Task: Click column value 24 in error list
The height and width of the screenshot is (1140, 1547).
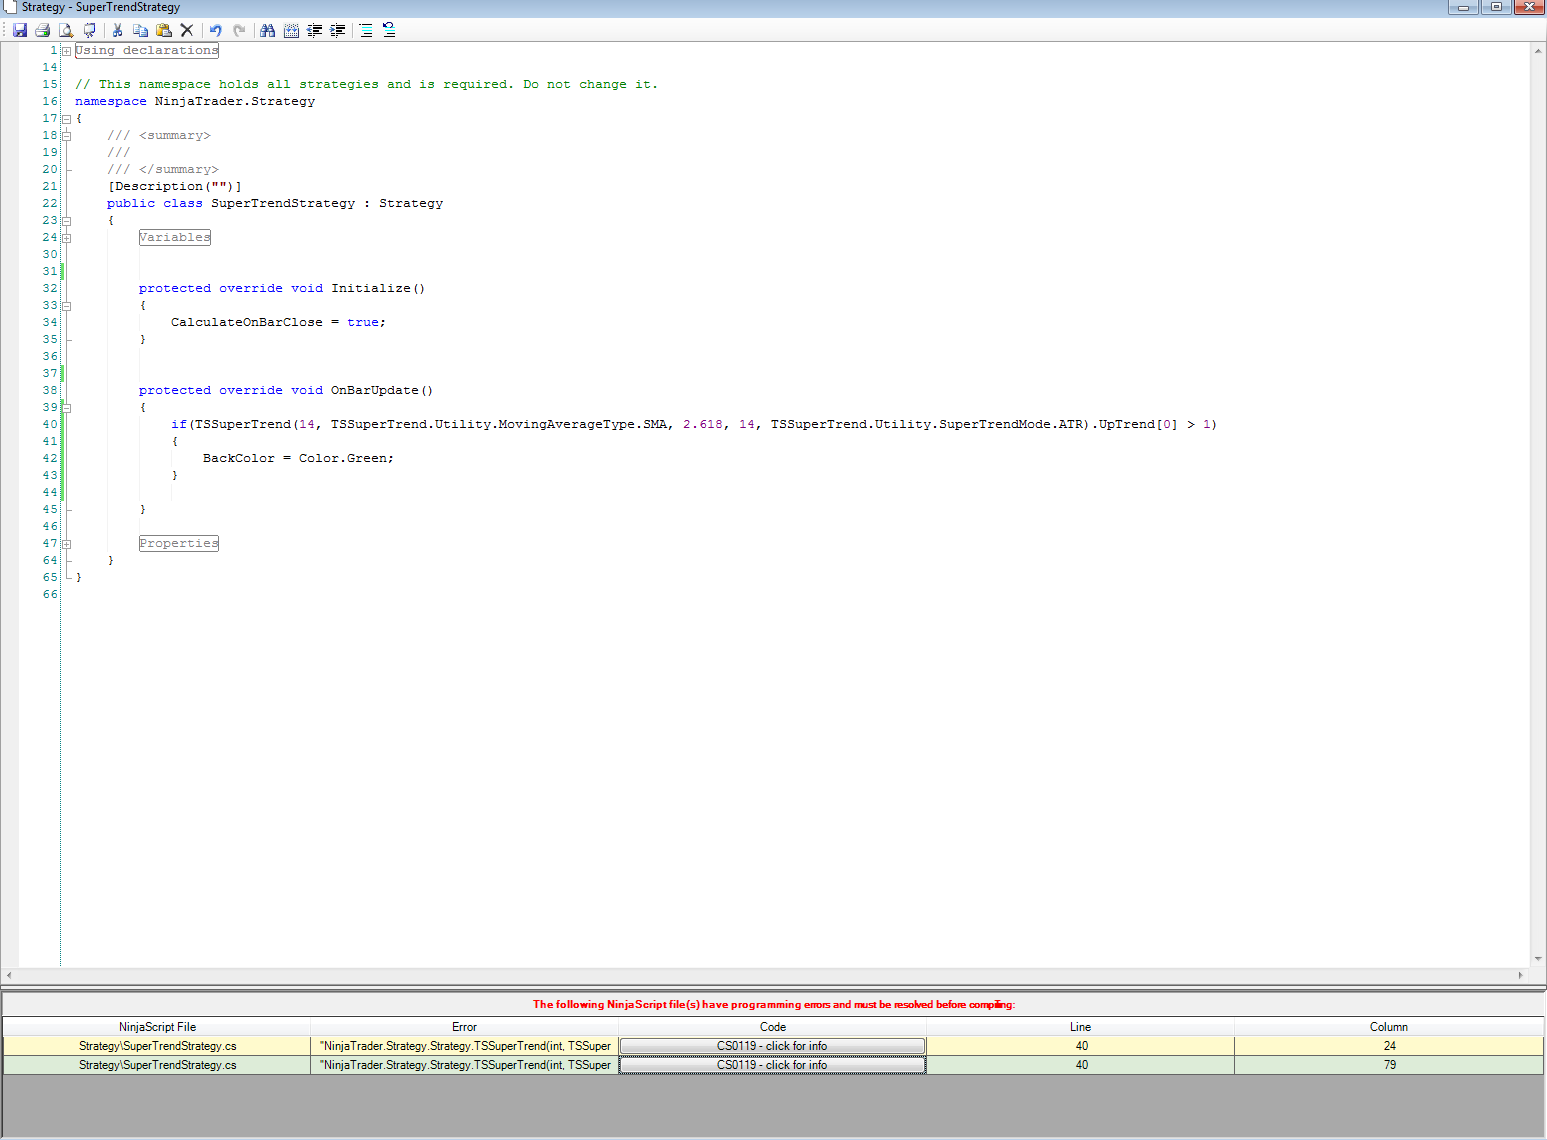Action: point(1389,1046)
